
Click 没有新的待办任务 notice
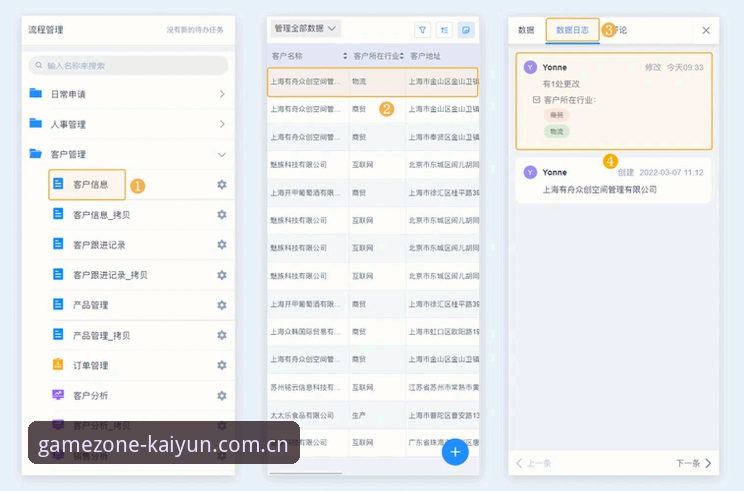point(195,30)
